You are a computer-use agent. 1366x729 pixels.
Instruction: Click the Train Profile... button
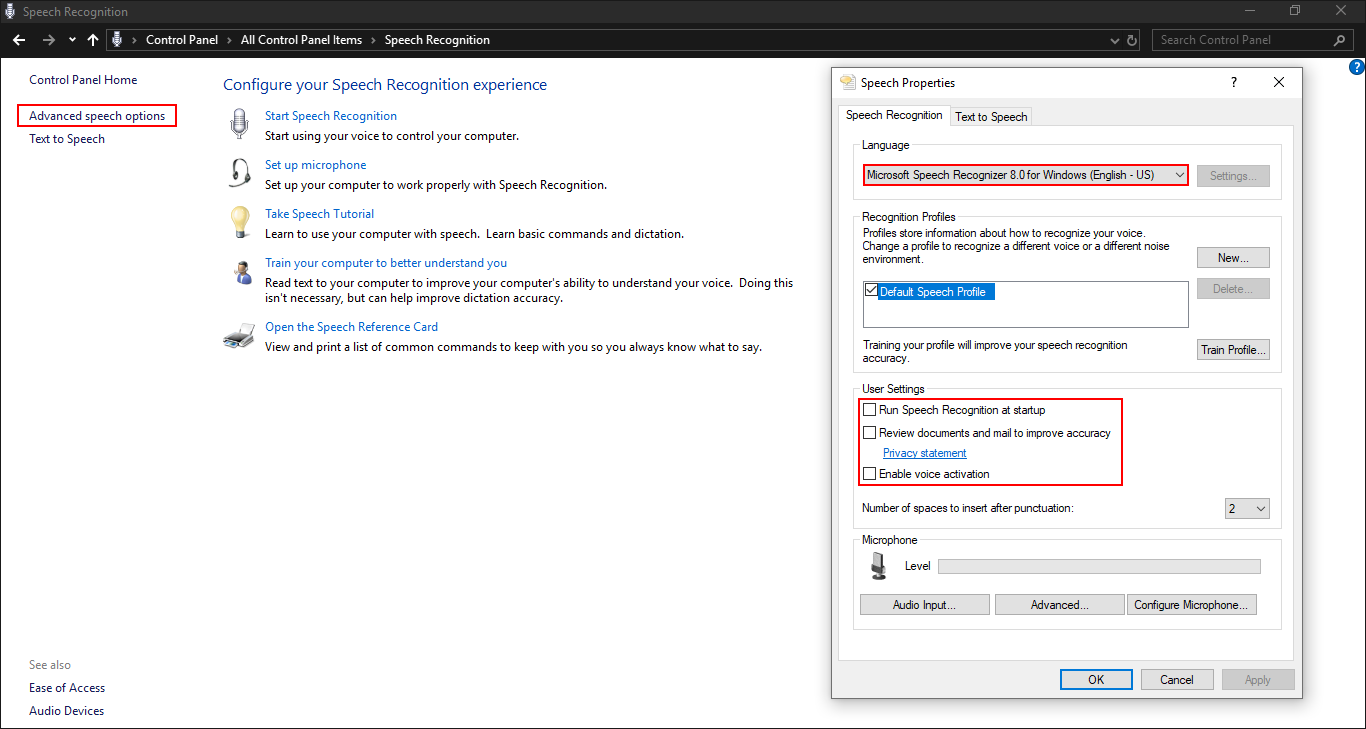coord(1233,350)
